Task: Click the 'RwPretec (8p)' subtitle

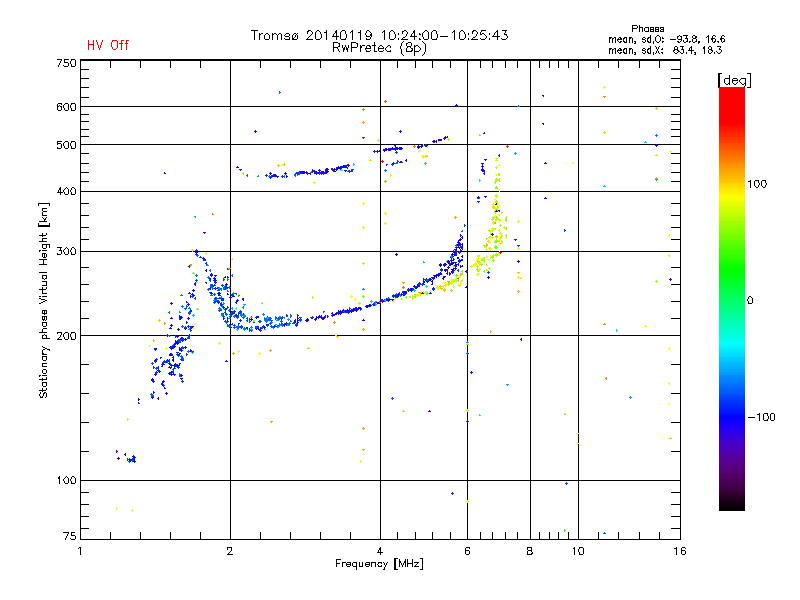Action: (379, 48)
